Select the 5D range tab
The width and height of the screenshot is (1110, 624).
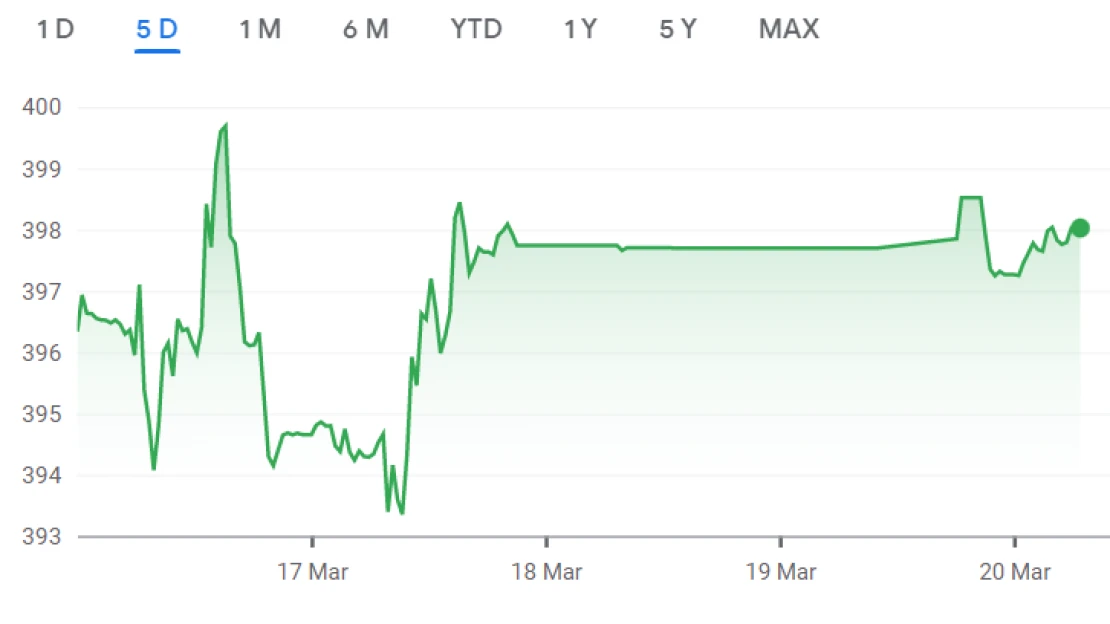click(157, 29)
